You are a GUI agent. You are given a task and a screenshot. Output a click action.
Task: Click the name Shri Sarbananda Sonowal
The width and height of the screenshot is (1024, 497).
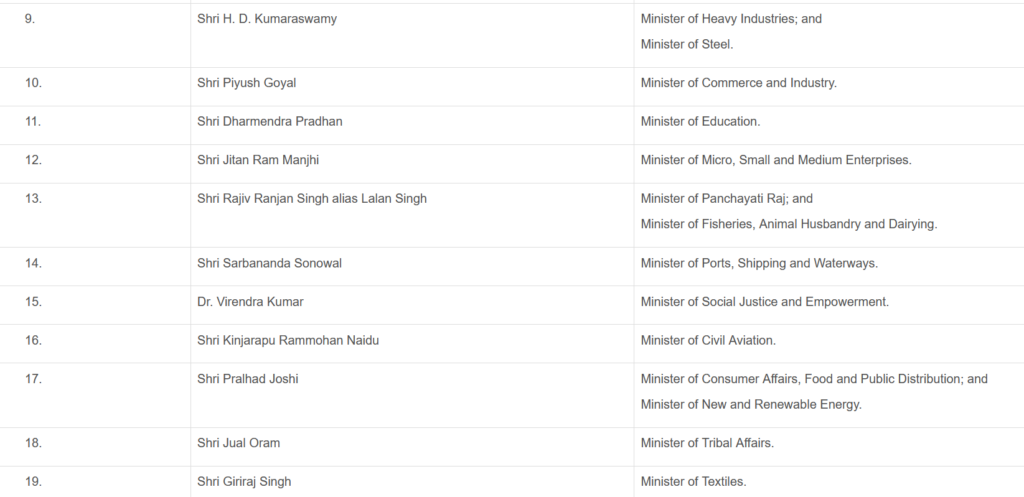263,263
